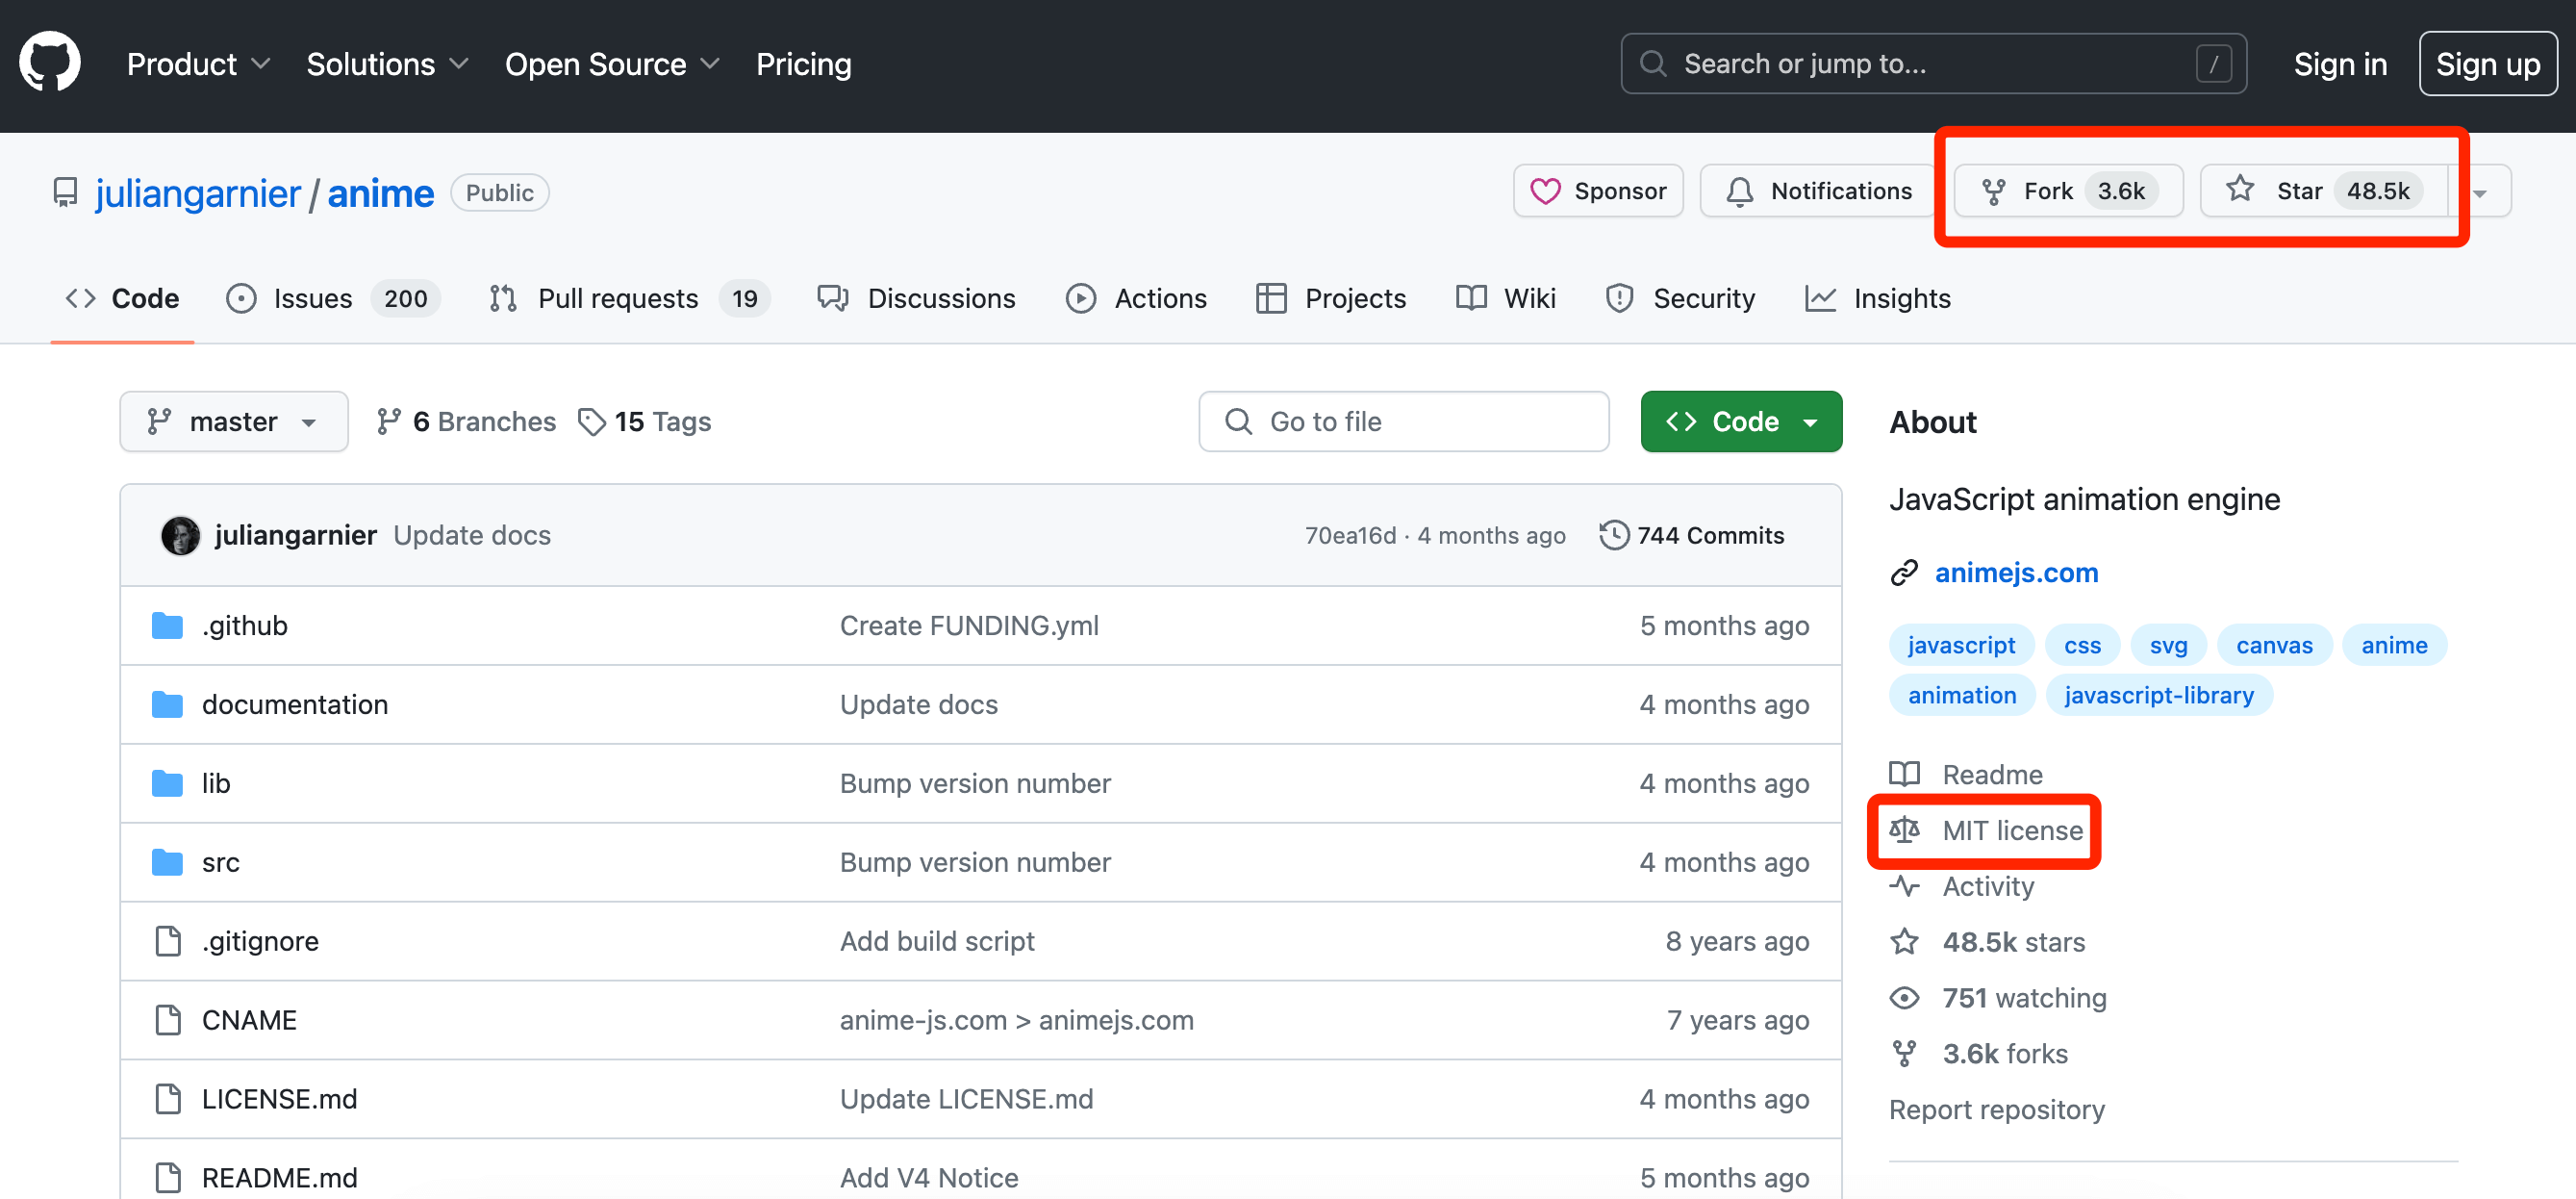Open the master branch selector dropdown
The height and width of the screenshot is (1199, 2576).
coord(234,421)
